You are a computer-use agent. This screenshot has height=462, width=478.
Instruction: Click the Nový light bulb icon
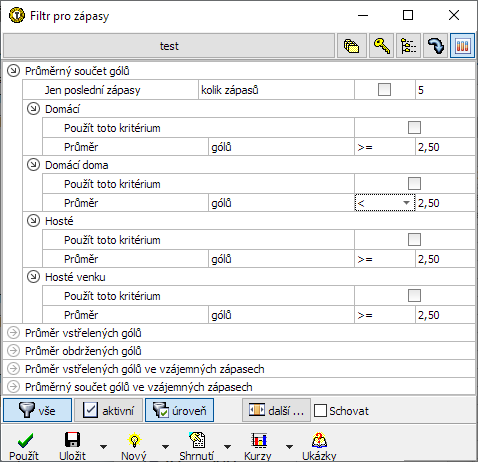[134, 440]
